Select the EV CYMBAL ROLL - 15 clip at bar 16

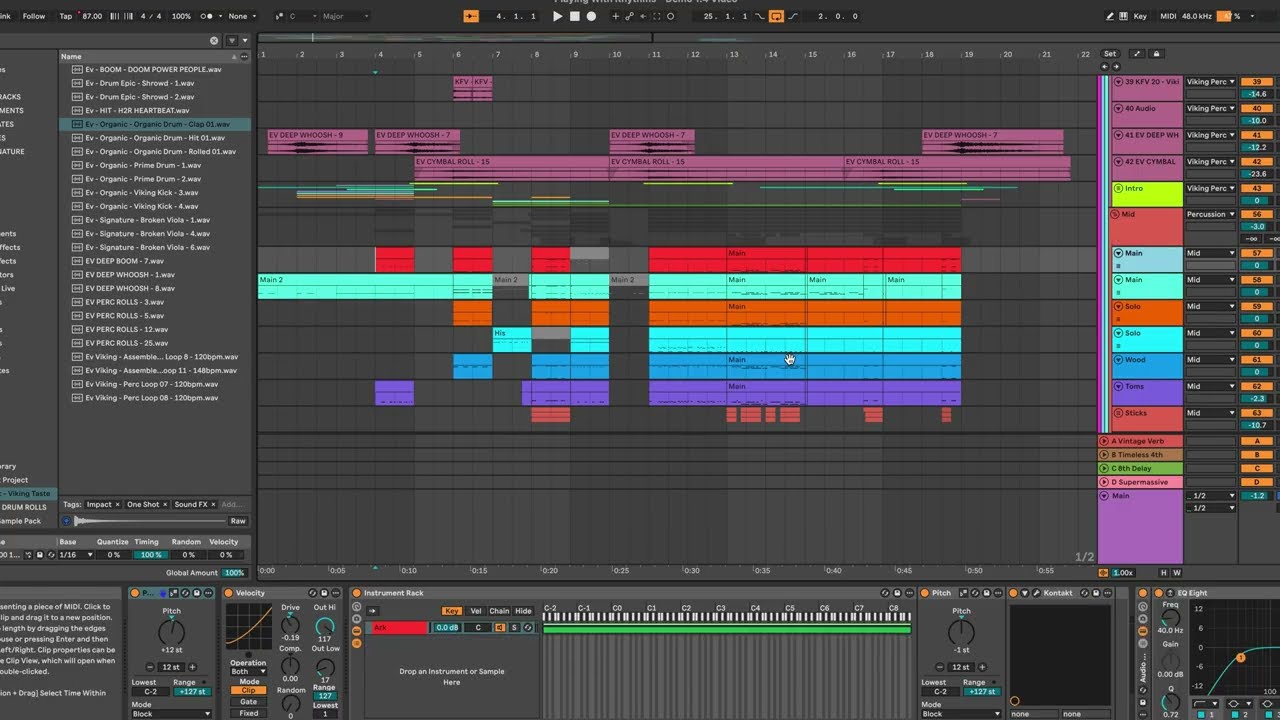pyautogui.click(x=957, y=168)
